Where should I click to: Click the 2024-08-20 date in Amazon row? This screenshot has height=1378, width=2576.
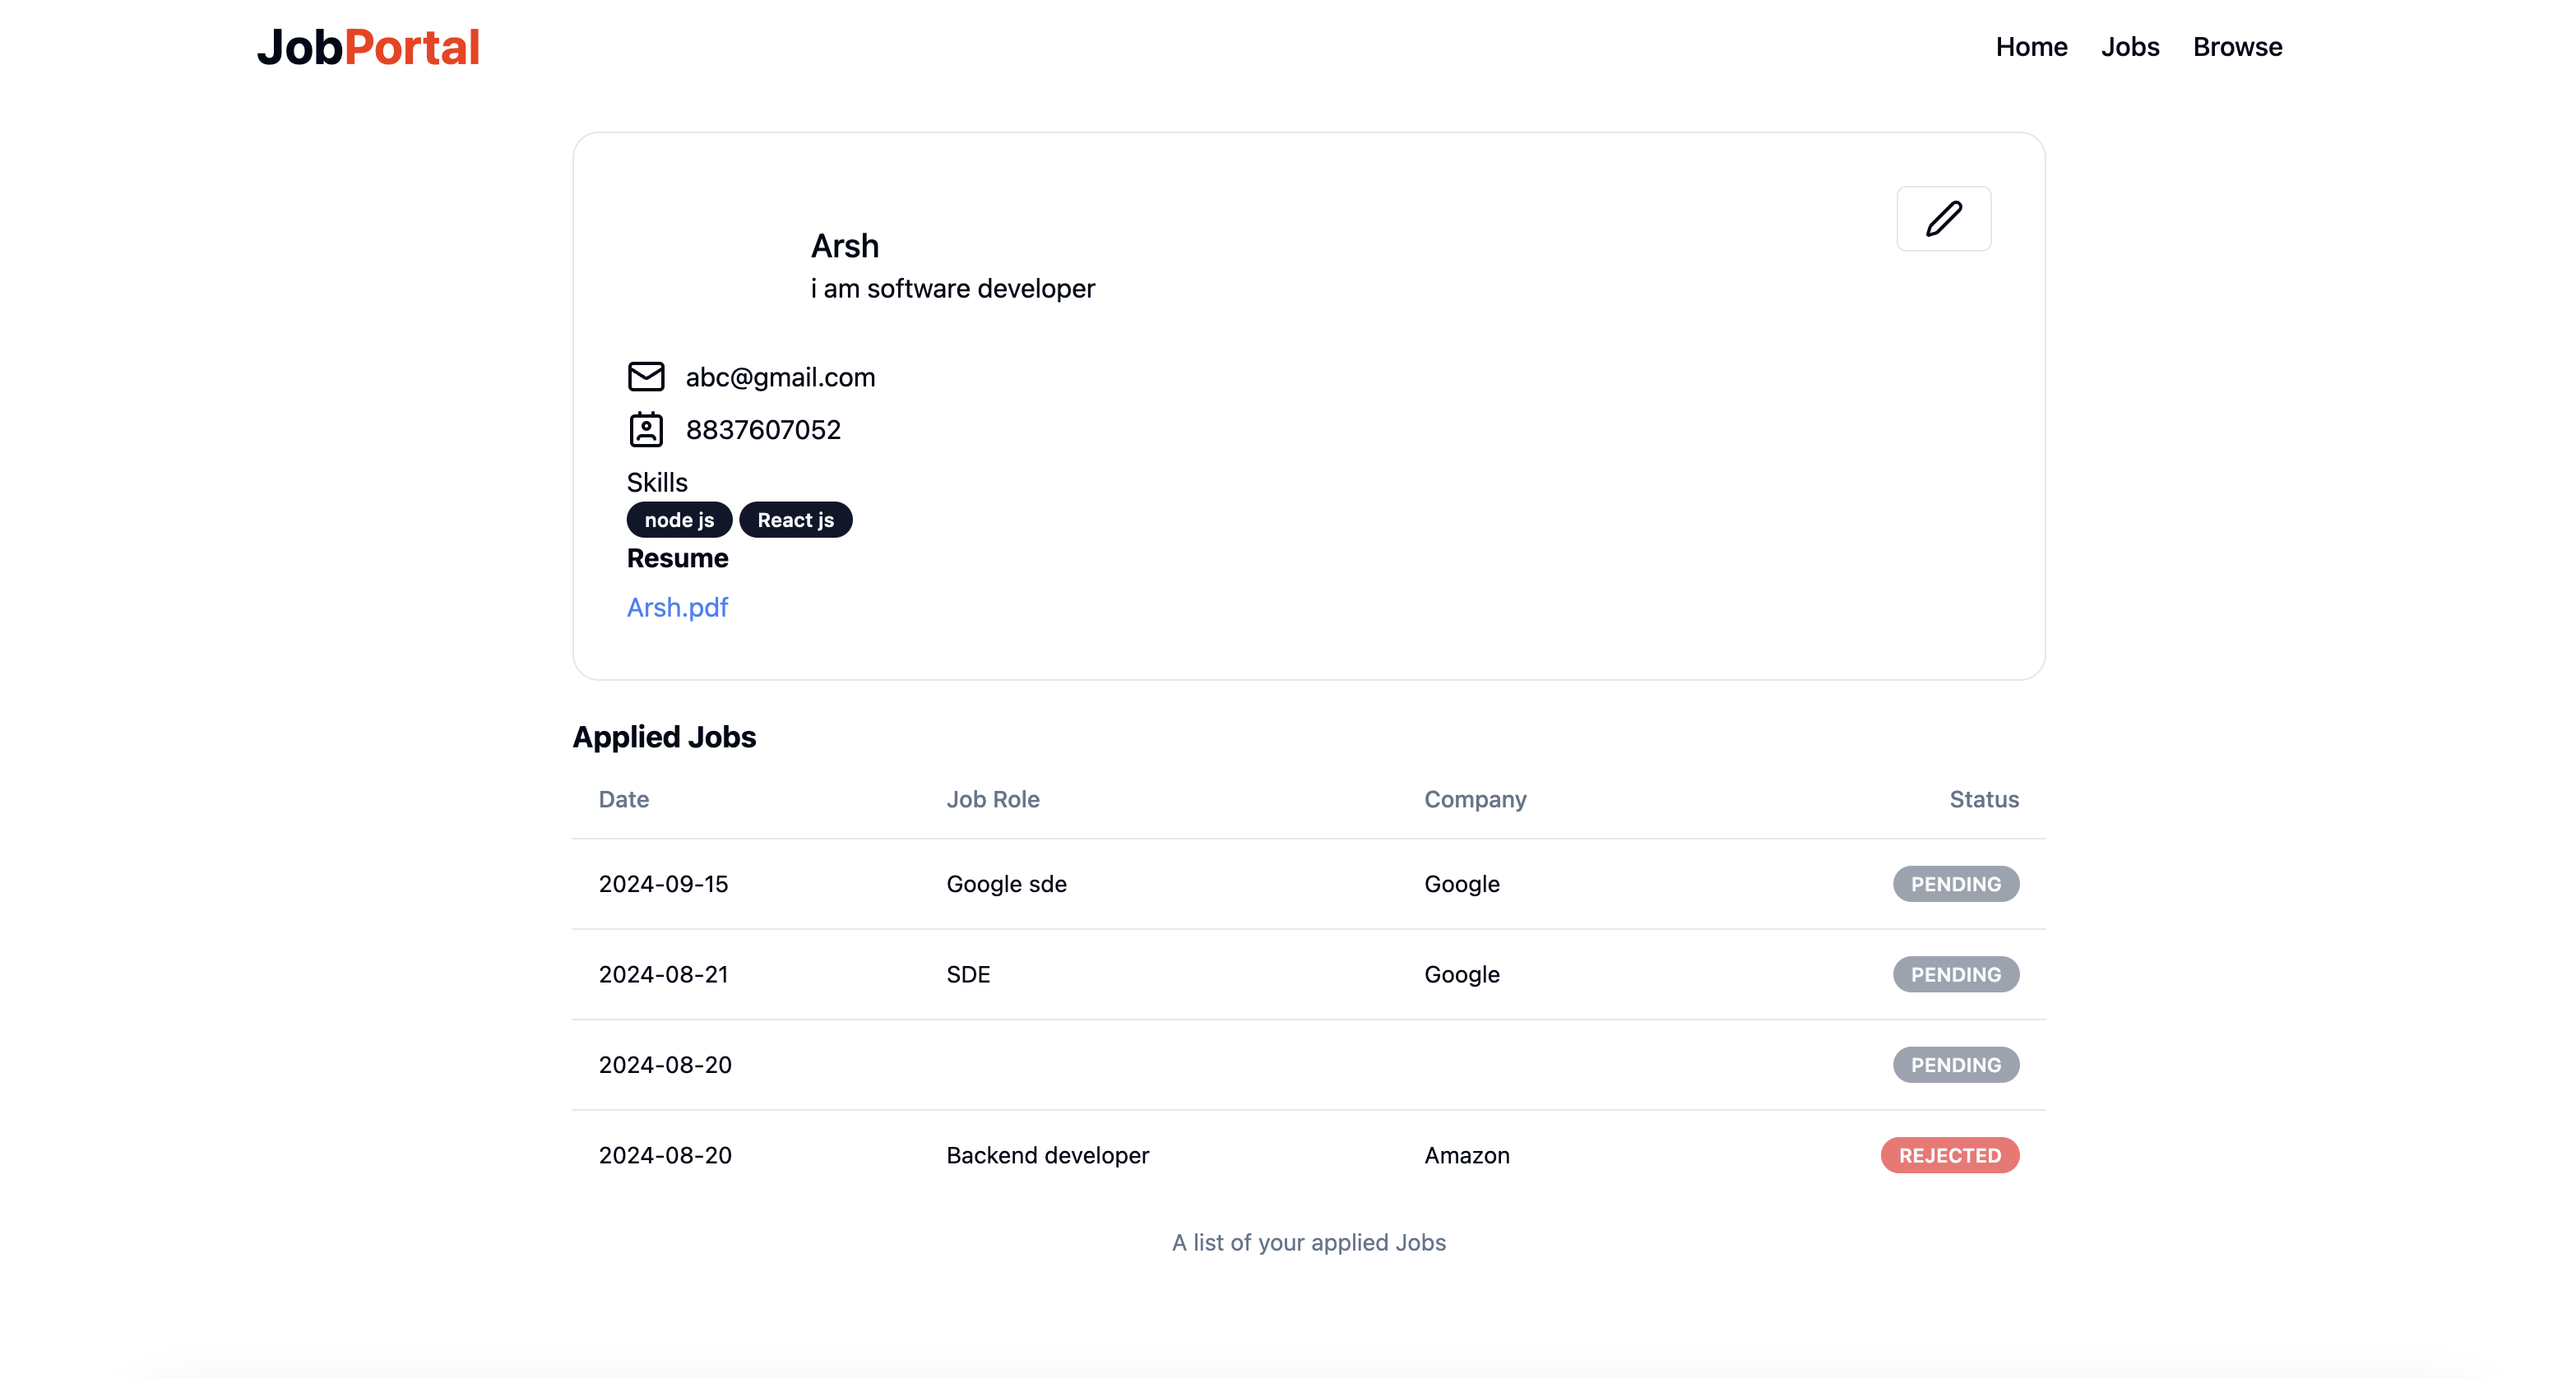pos(665,1155)
